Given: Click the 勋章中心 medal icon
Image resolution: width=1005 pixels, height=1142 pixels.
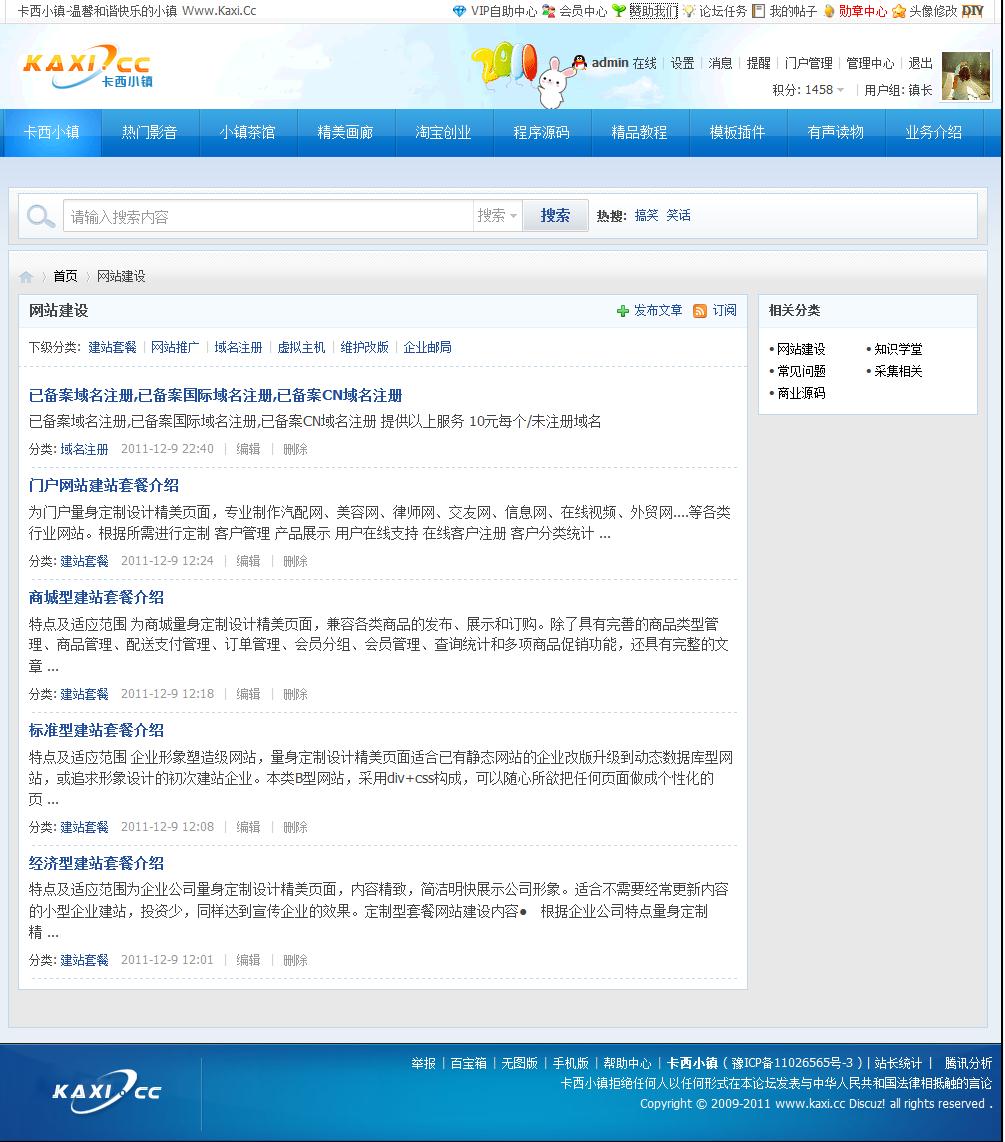Looking at the screenshot, I should point(829,11).
